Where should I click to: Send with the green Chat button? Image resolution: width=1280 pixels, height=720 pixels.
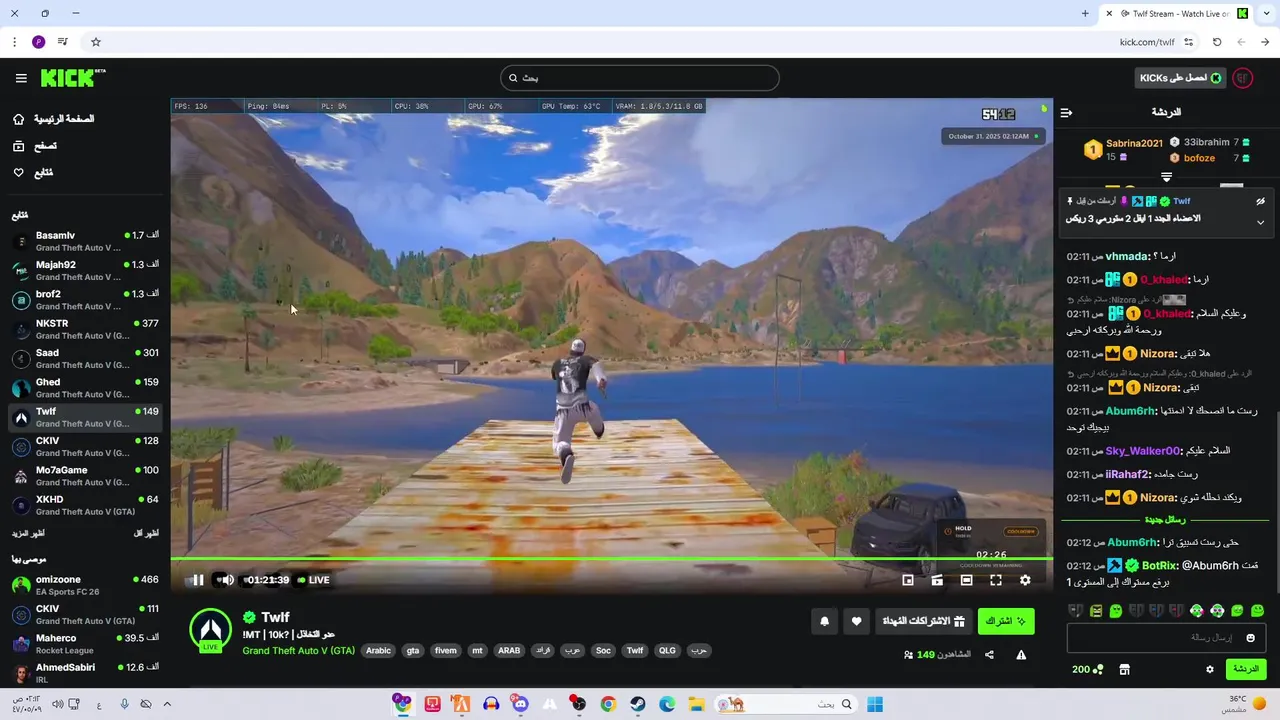click(x=1245, y=669)
